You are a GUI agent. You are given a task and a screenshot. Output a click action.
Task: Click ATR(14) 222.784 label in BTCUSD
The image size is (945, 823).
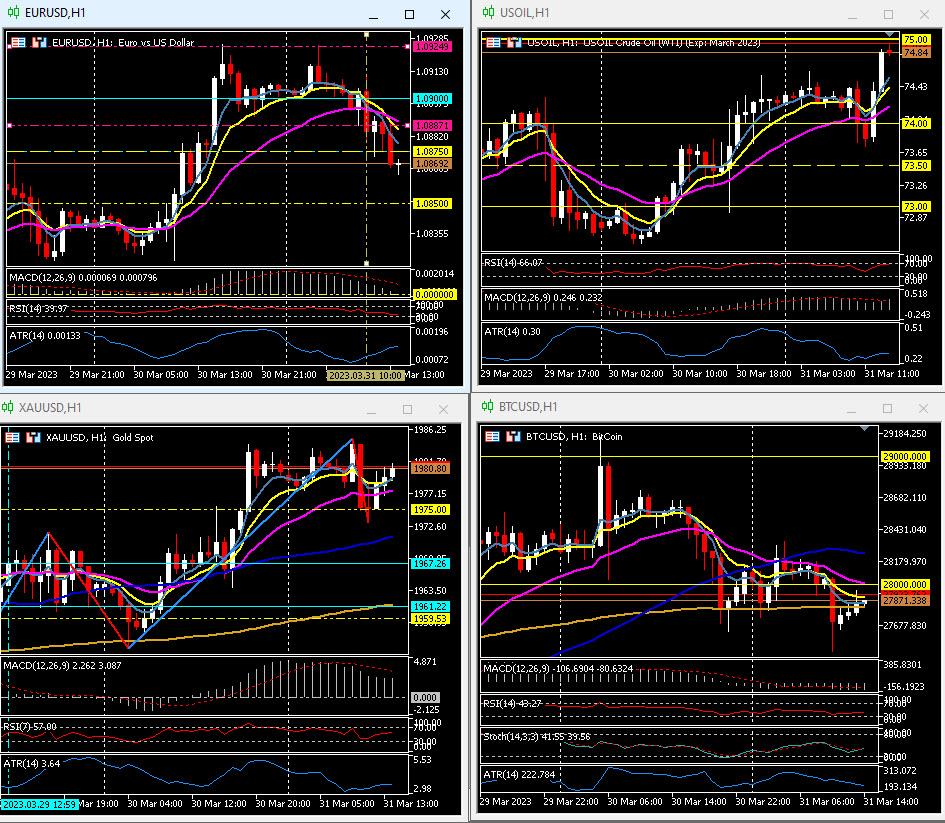pyautogui.click(x=520, y=774)
